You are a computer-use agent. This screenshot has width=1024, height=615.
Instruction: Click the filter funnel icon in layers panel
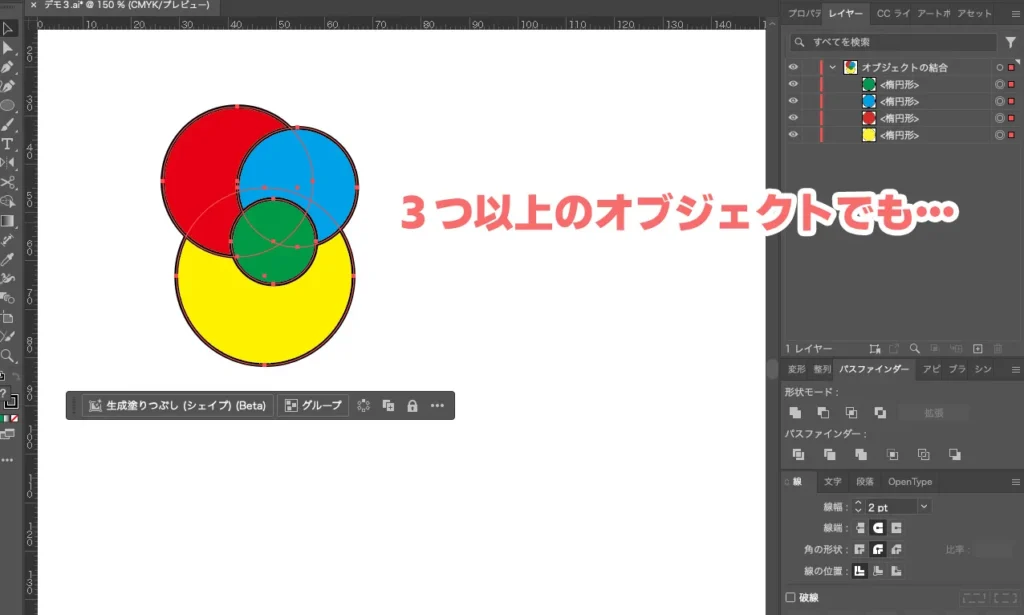point(1010,43)
